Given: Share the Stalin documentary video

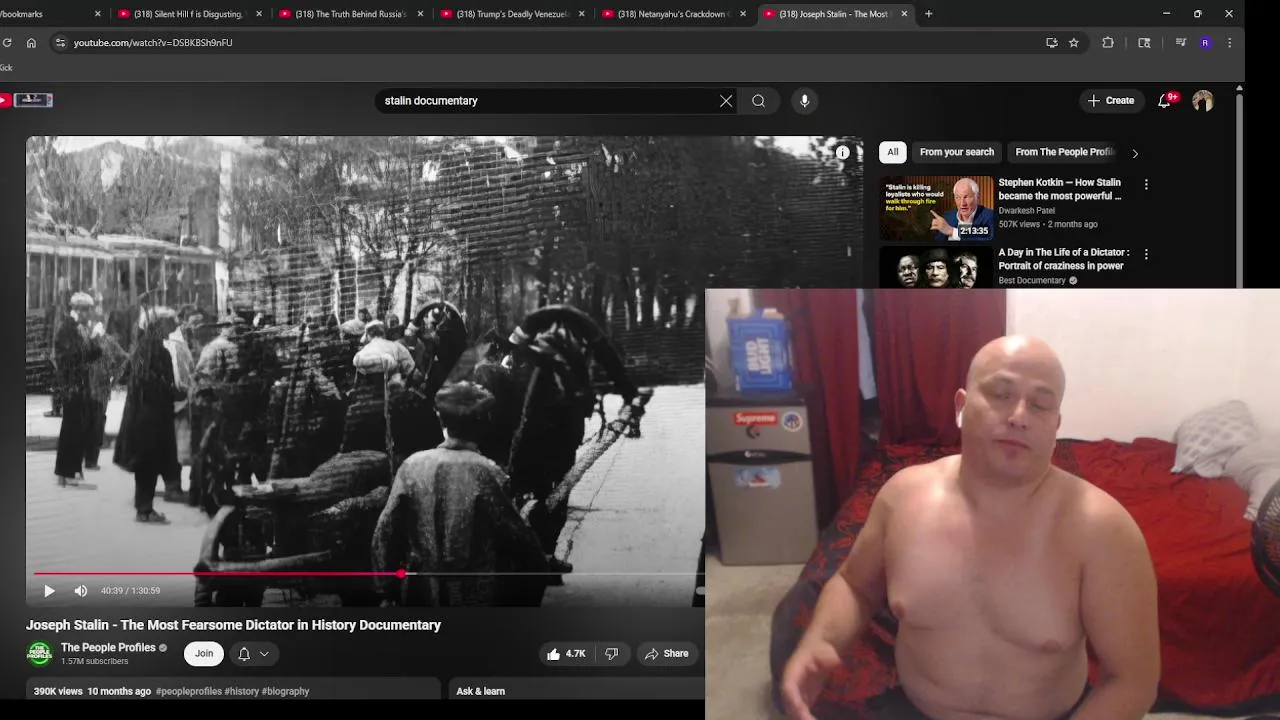Looking at the screenshot, I should click(x=667, y=654).
